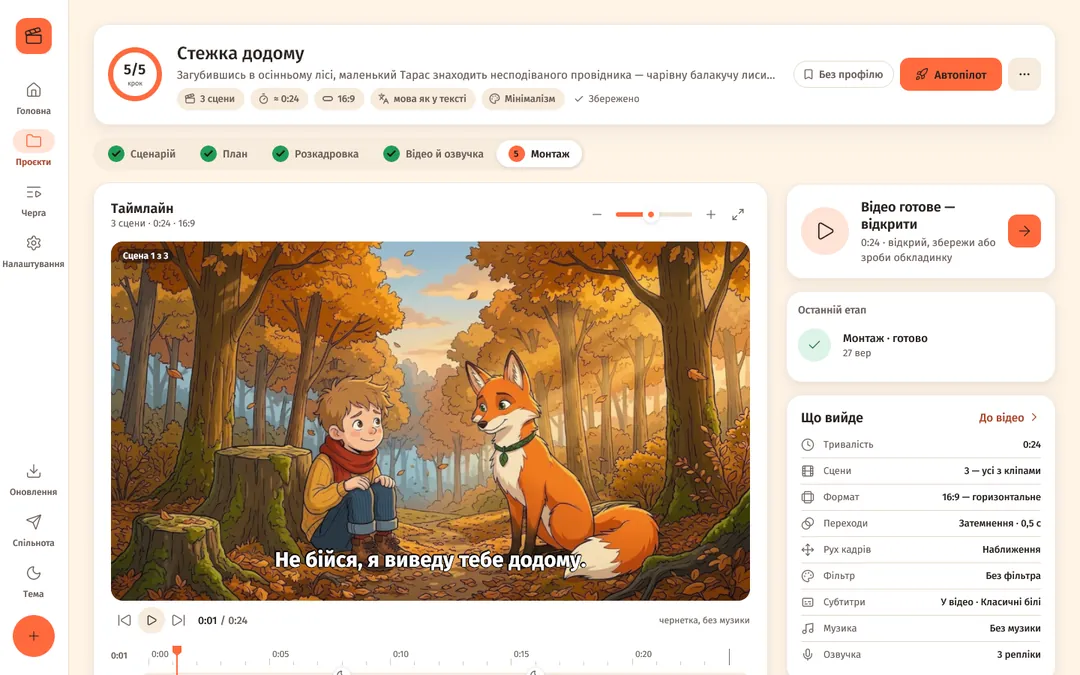Open the 16:9 aspect ratio chip
Image resolution: width=1080 pixels, height=675 pixels.
point(339,98)
